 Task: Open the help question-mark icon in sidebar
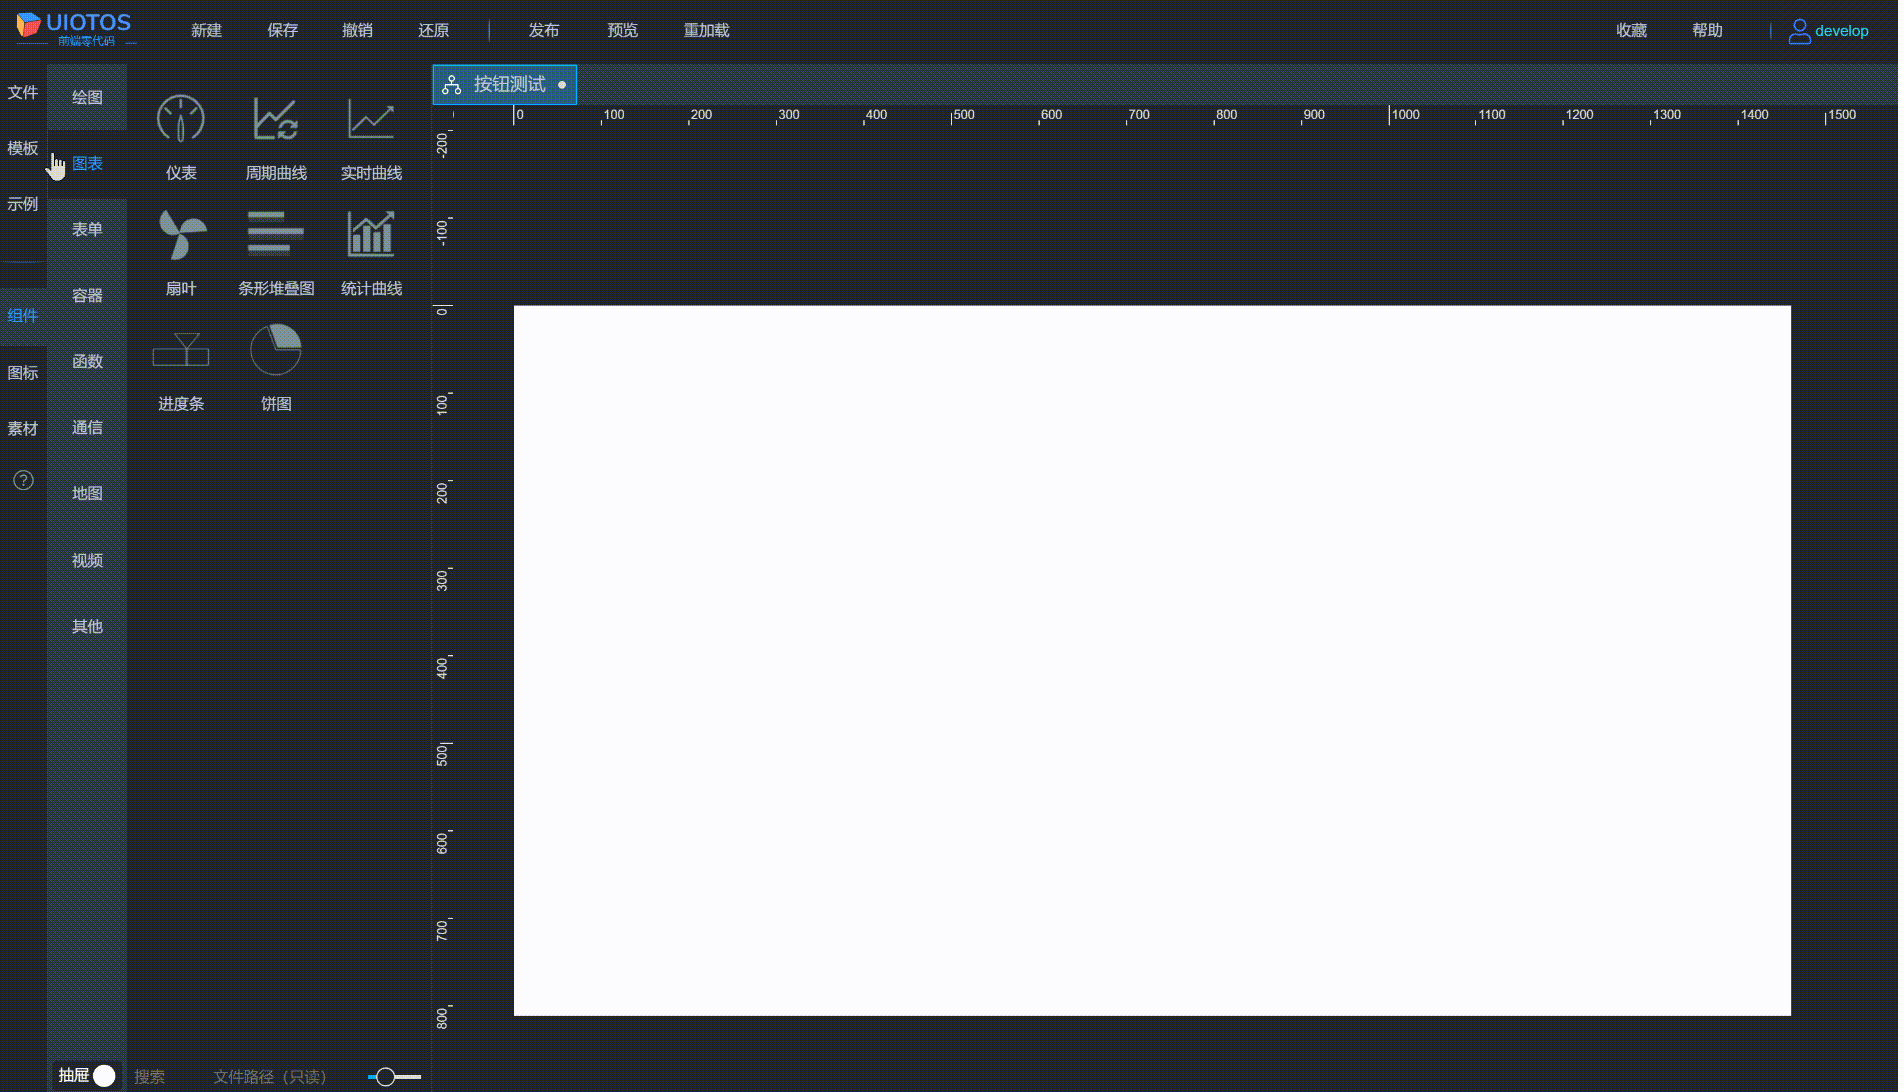point(22,480)
